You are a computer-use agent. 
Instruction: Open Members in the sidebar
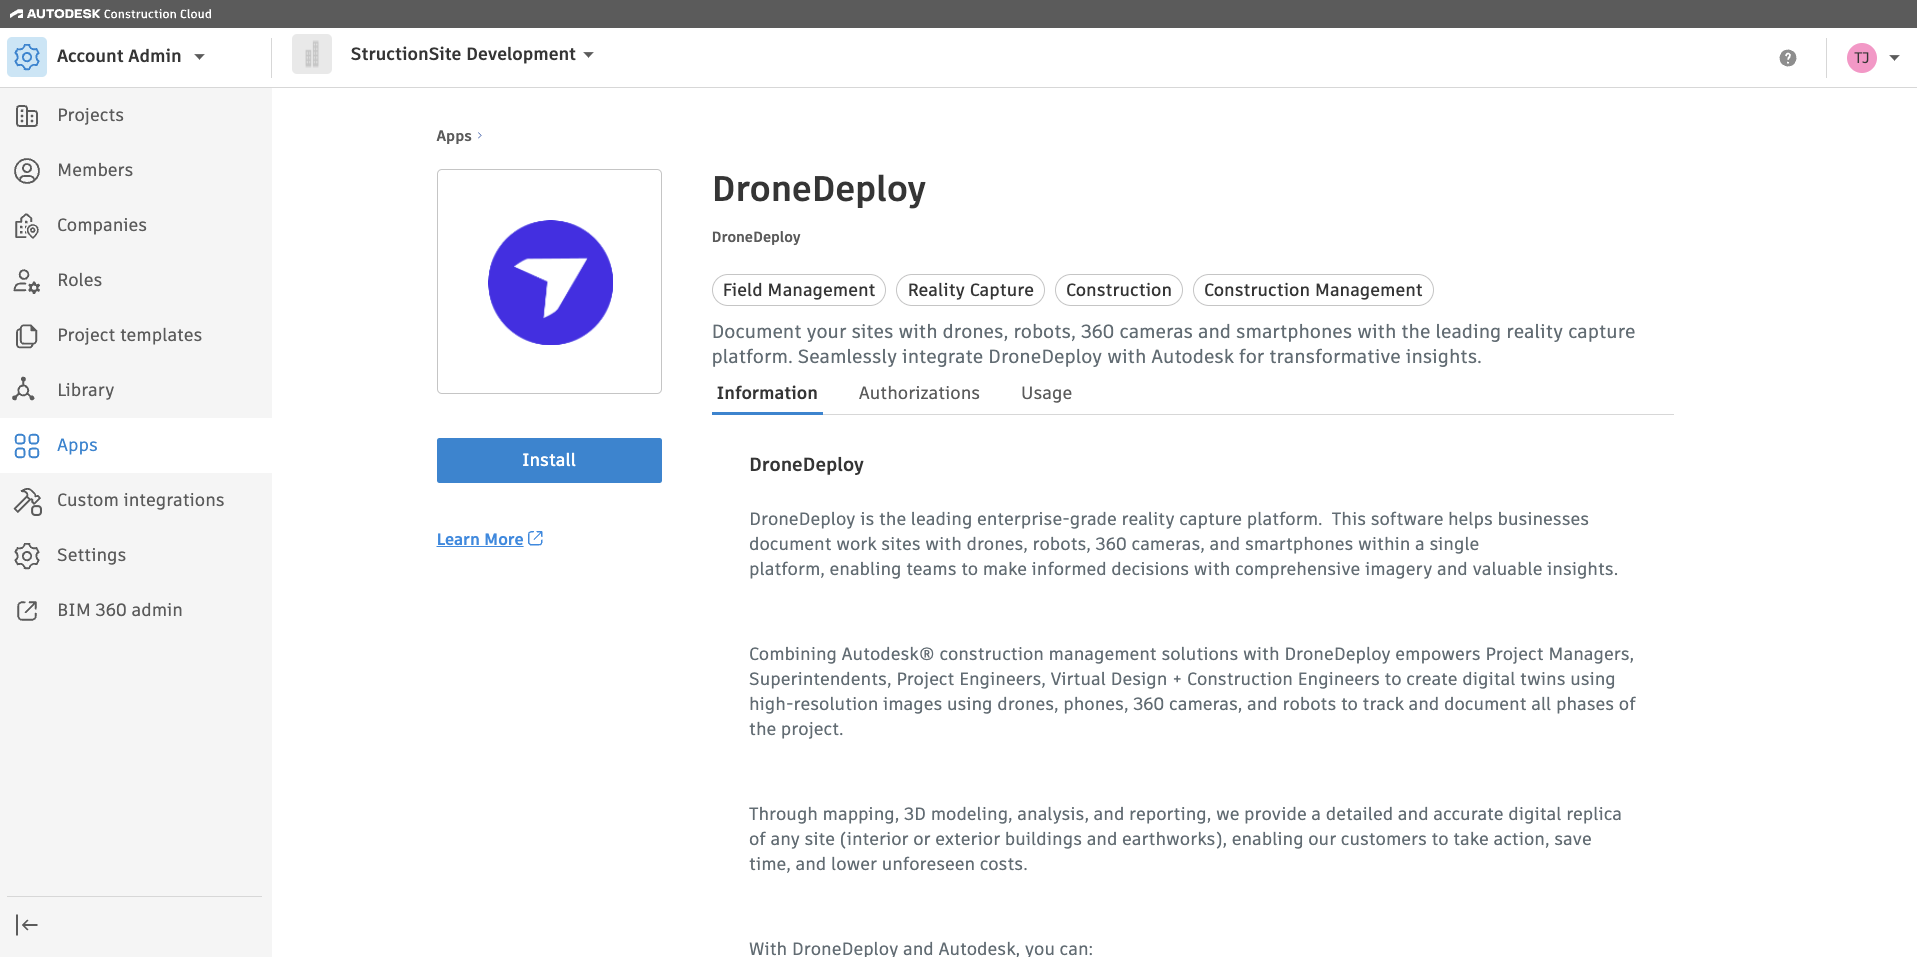click(x=136, y=171)
